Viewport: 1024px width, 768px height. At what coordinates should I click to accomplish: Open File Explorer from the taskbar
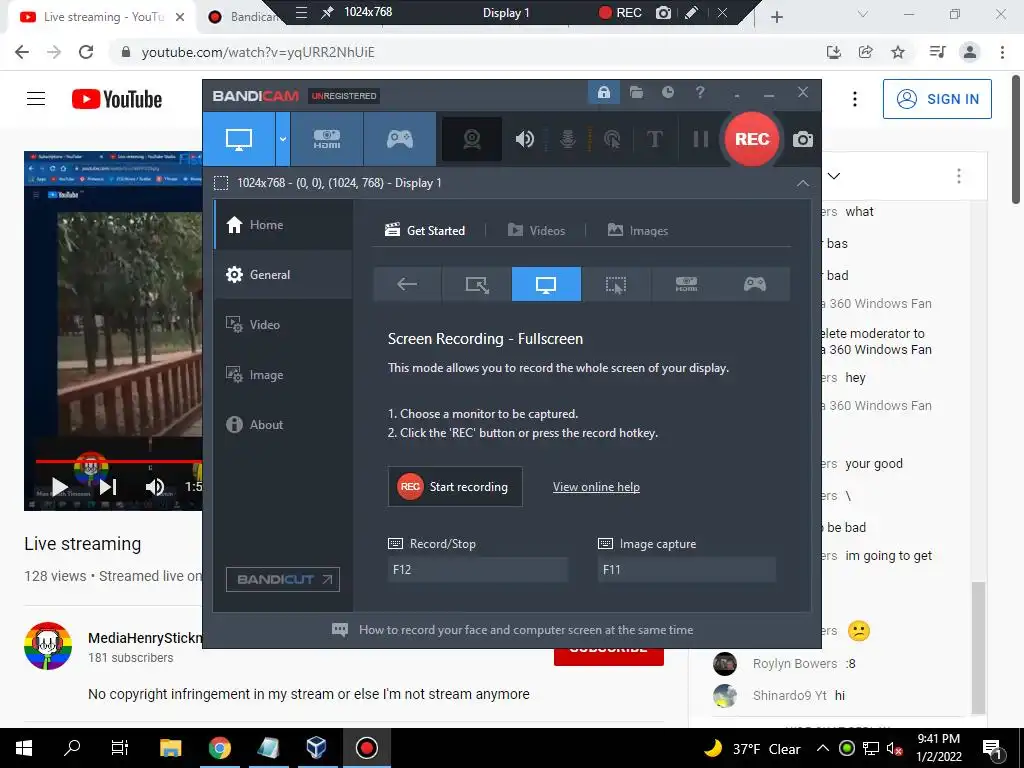(170, 748)
